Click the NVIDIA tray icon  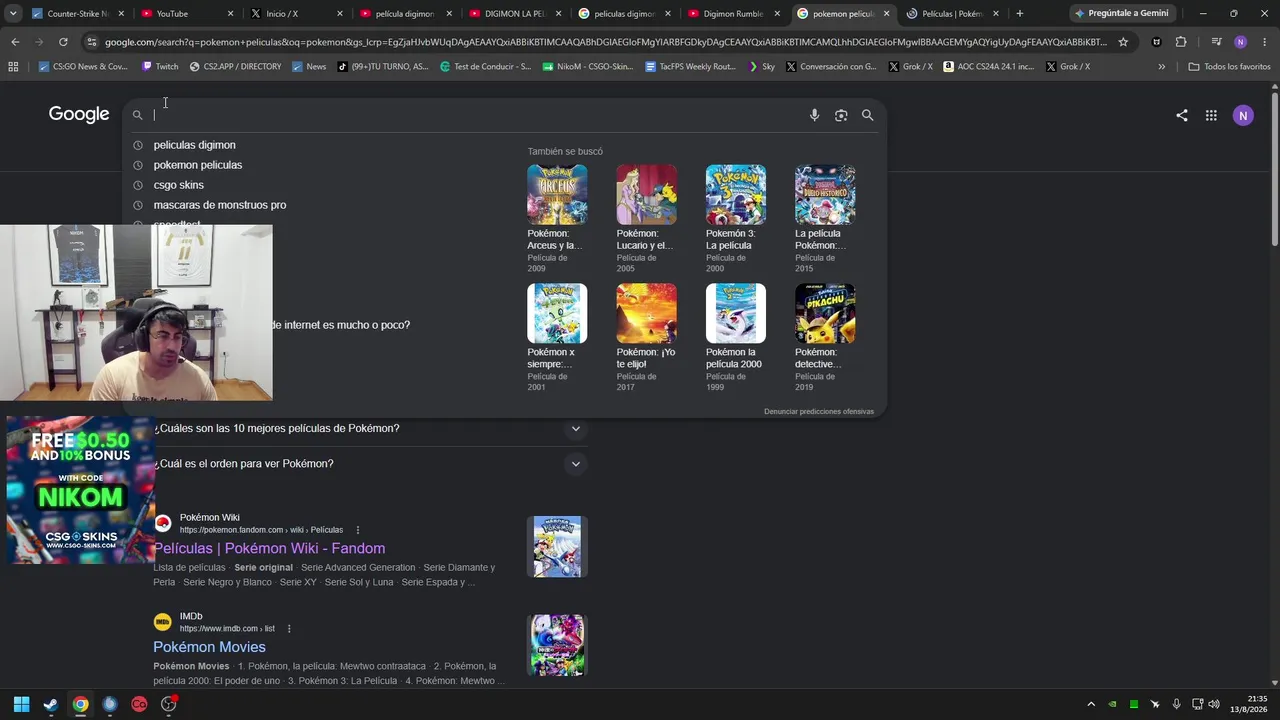pyautogui.click(x=1112, y=704)
